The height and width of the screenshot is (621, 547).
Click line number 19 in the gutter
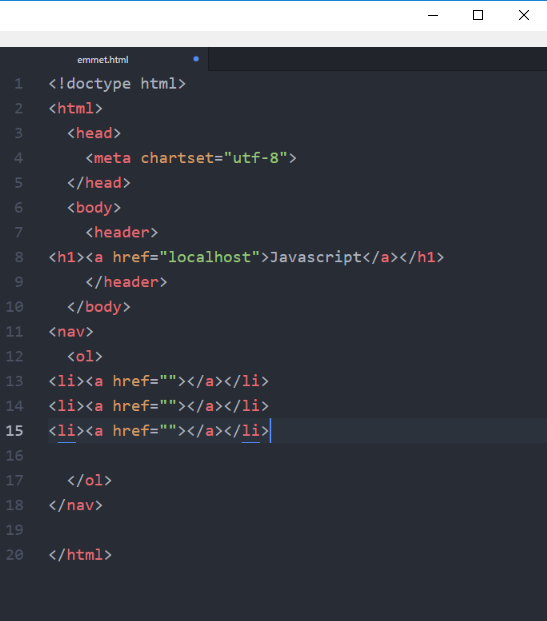point(14,530)
